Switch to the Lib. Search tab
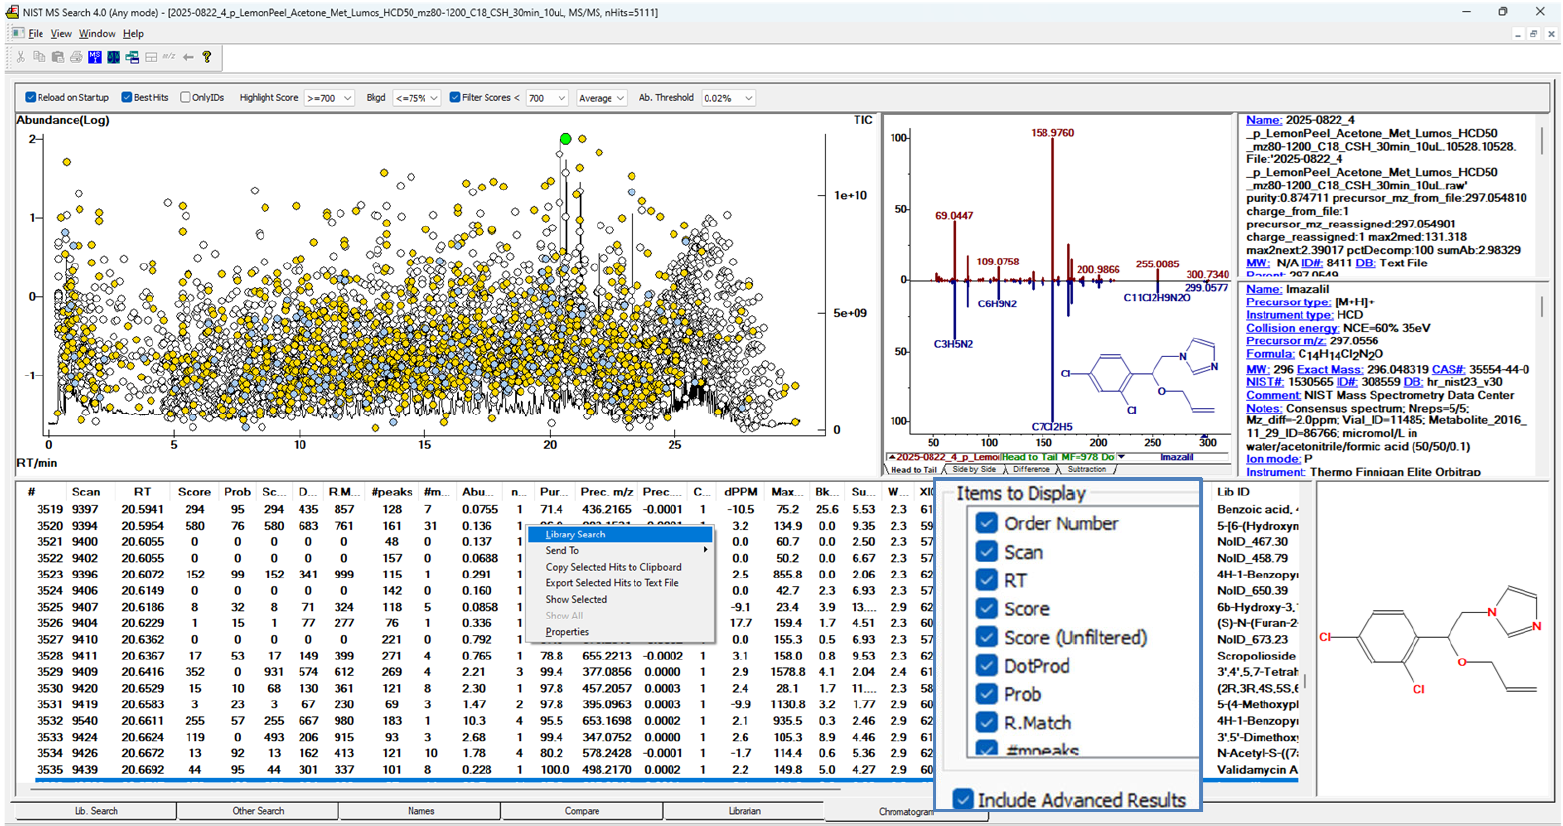Image resolution: width=1563 pixels, height=826 pixels. click(95, 811)
